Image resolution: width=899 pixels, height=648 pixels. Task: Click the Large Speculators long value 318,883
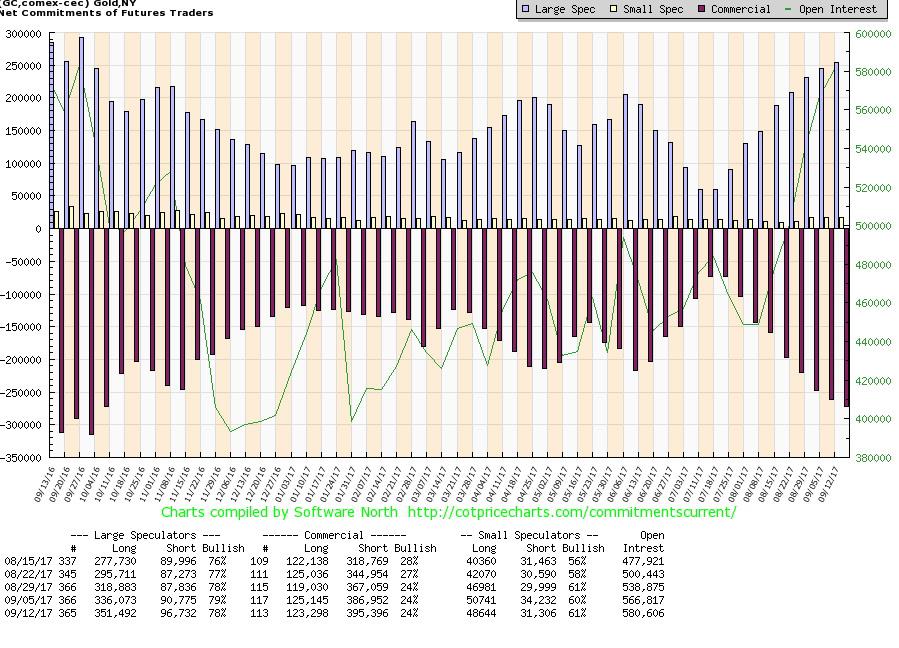[115, 587]
